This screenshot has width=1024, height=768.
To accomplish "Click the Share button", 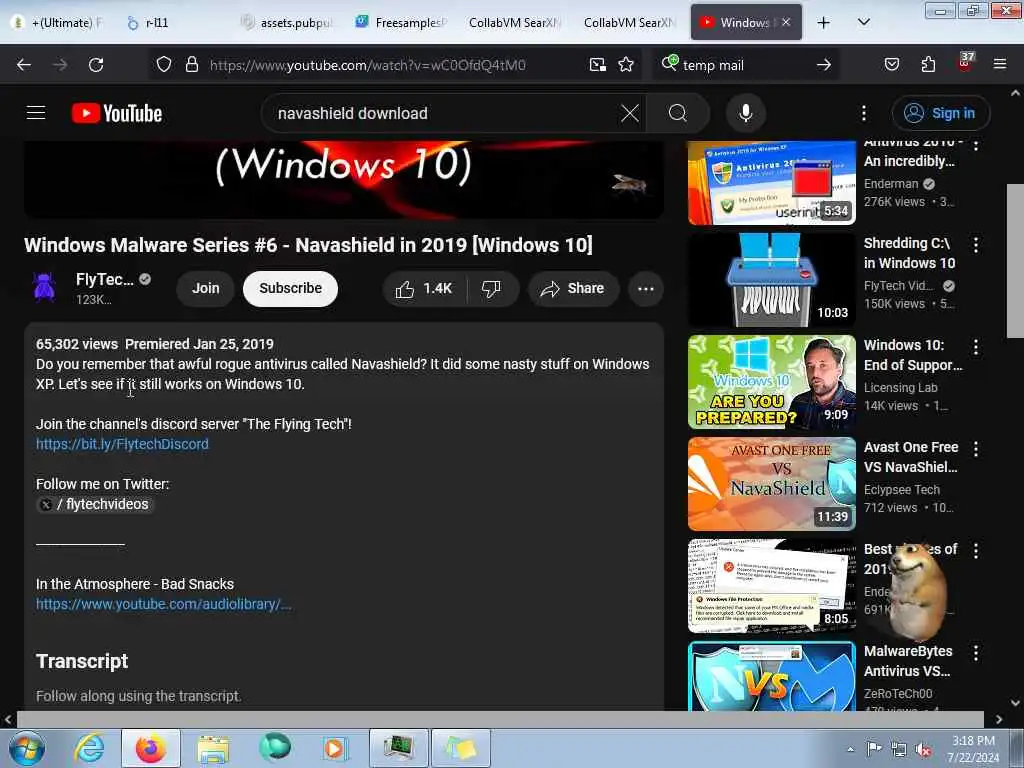I will pyautogui.click(x=573, y=289).
